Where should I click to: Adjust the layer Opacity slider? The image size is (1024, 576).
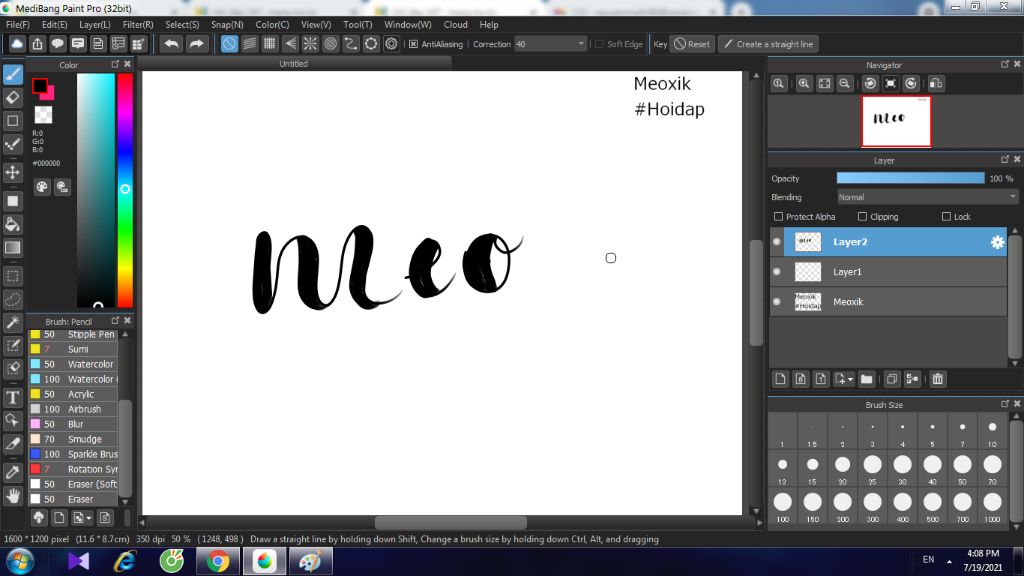coord(910,178)
